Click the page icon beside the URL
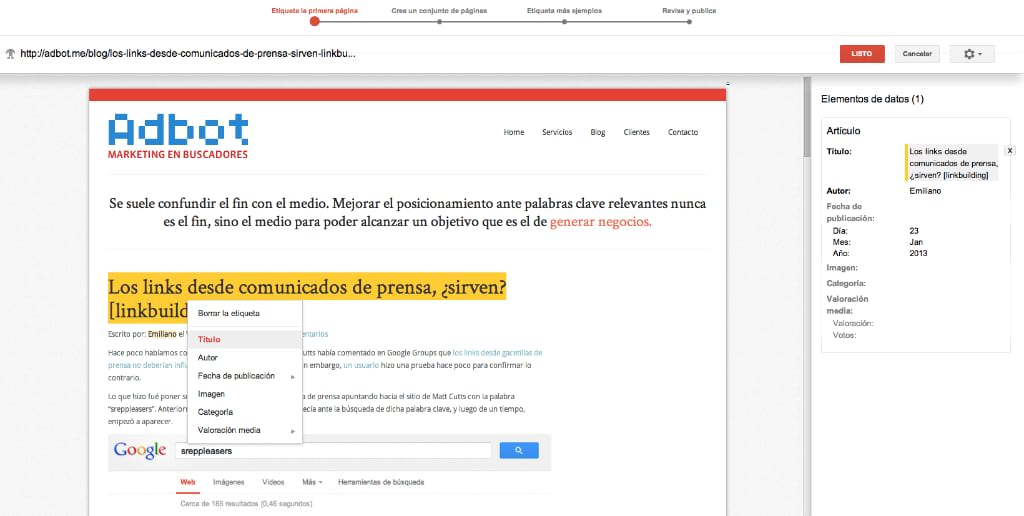Image resolution: width=1024 pixels, height=516 pixels. click(10, 54)
